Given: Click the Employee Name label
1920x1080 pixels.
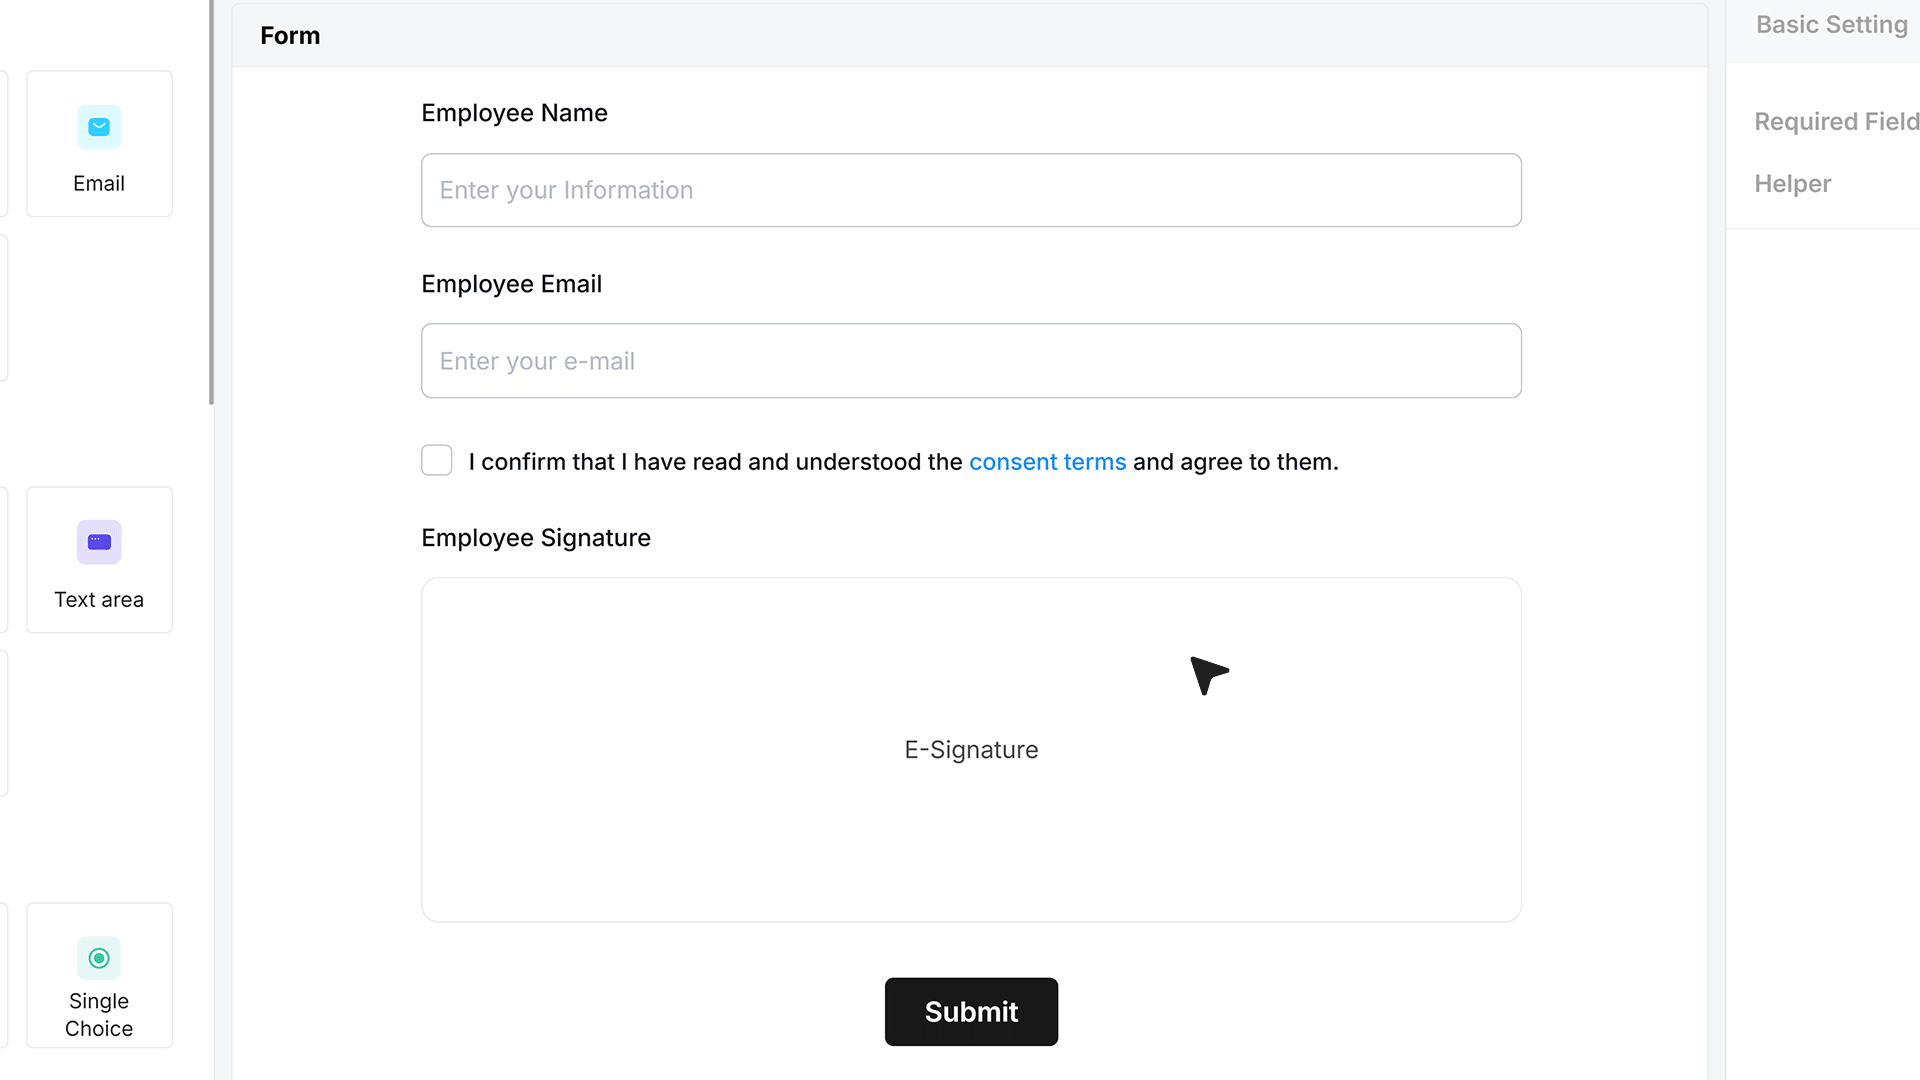Looking at the screenshot, I should pyautogui.click(x=514, y=113).
